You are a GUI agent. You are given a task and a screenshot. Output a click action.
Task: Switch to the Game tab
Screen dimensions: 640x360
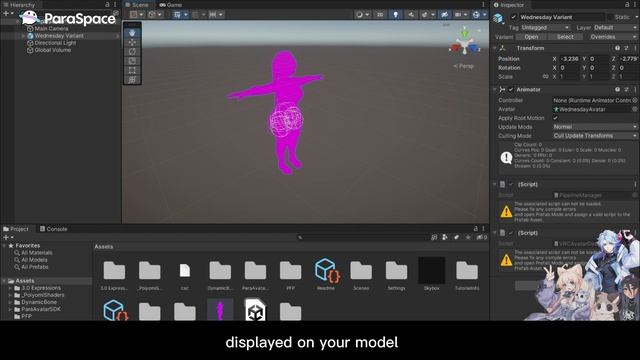click(x=171, y=5)
